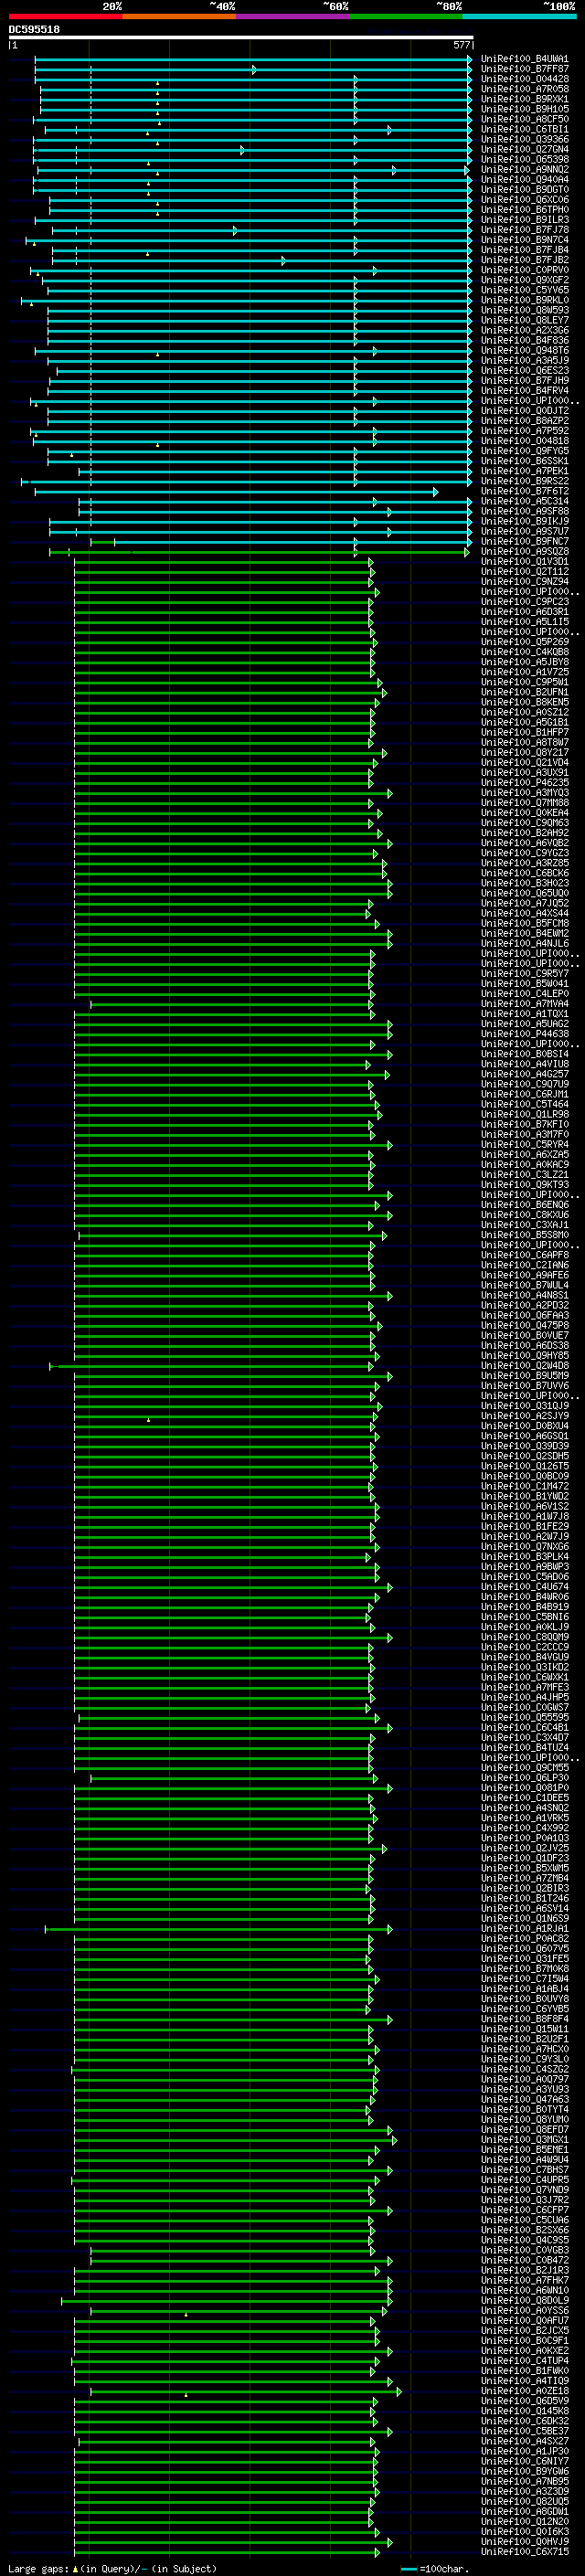Select alignment label UniRef100_Q2W4D8
The width and height of the screenshot is (585, 2576).
[x=525, y=1366]
